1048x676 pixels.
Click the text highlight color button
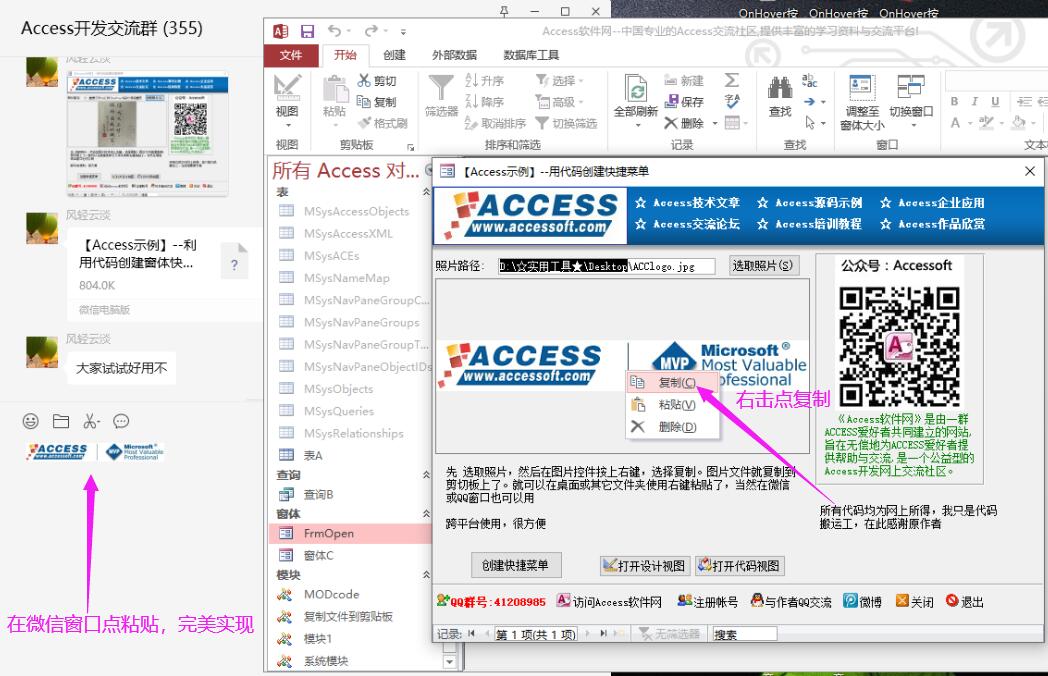(x=986, y=123)
